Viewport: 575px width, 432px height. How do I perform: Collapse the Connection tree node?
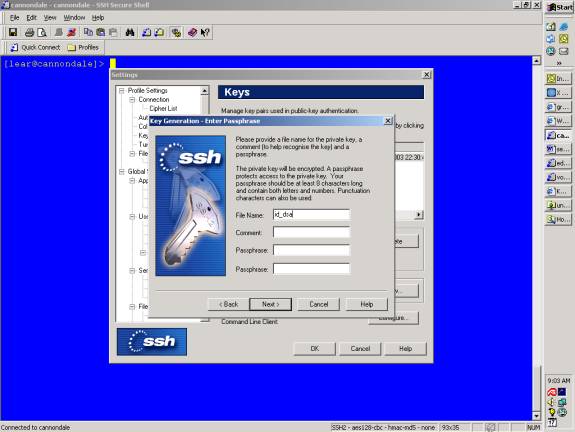132,100
